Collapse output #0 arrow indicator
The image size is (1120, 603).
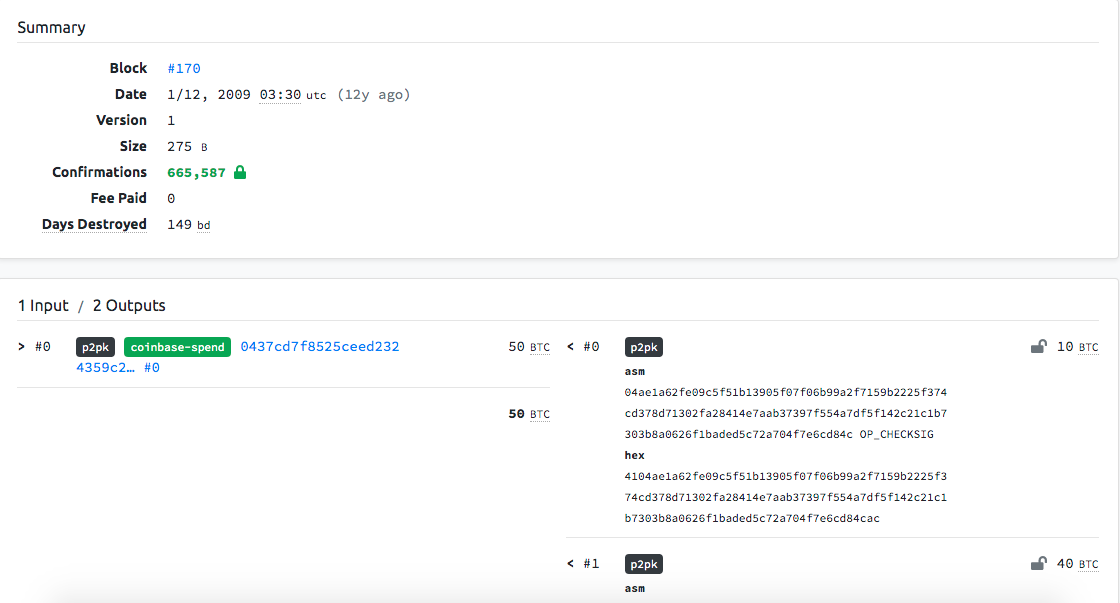click(x=571, y=347)
